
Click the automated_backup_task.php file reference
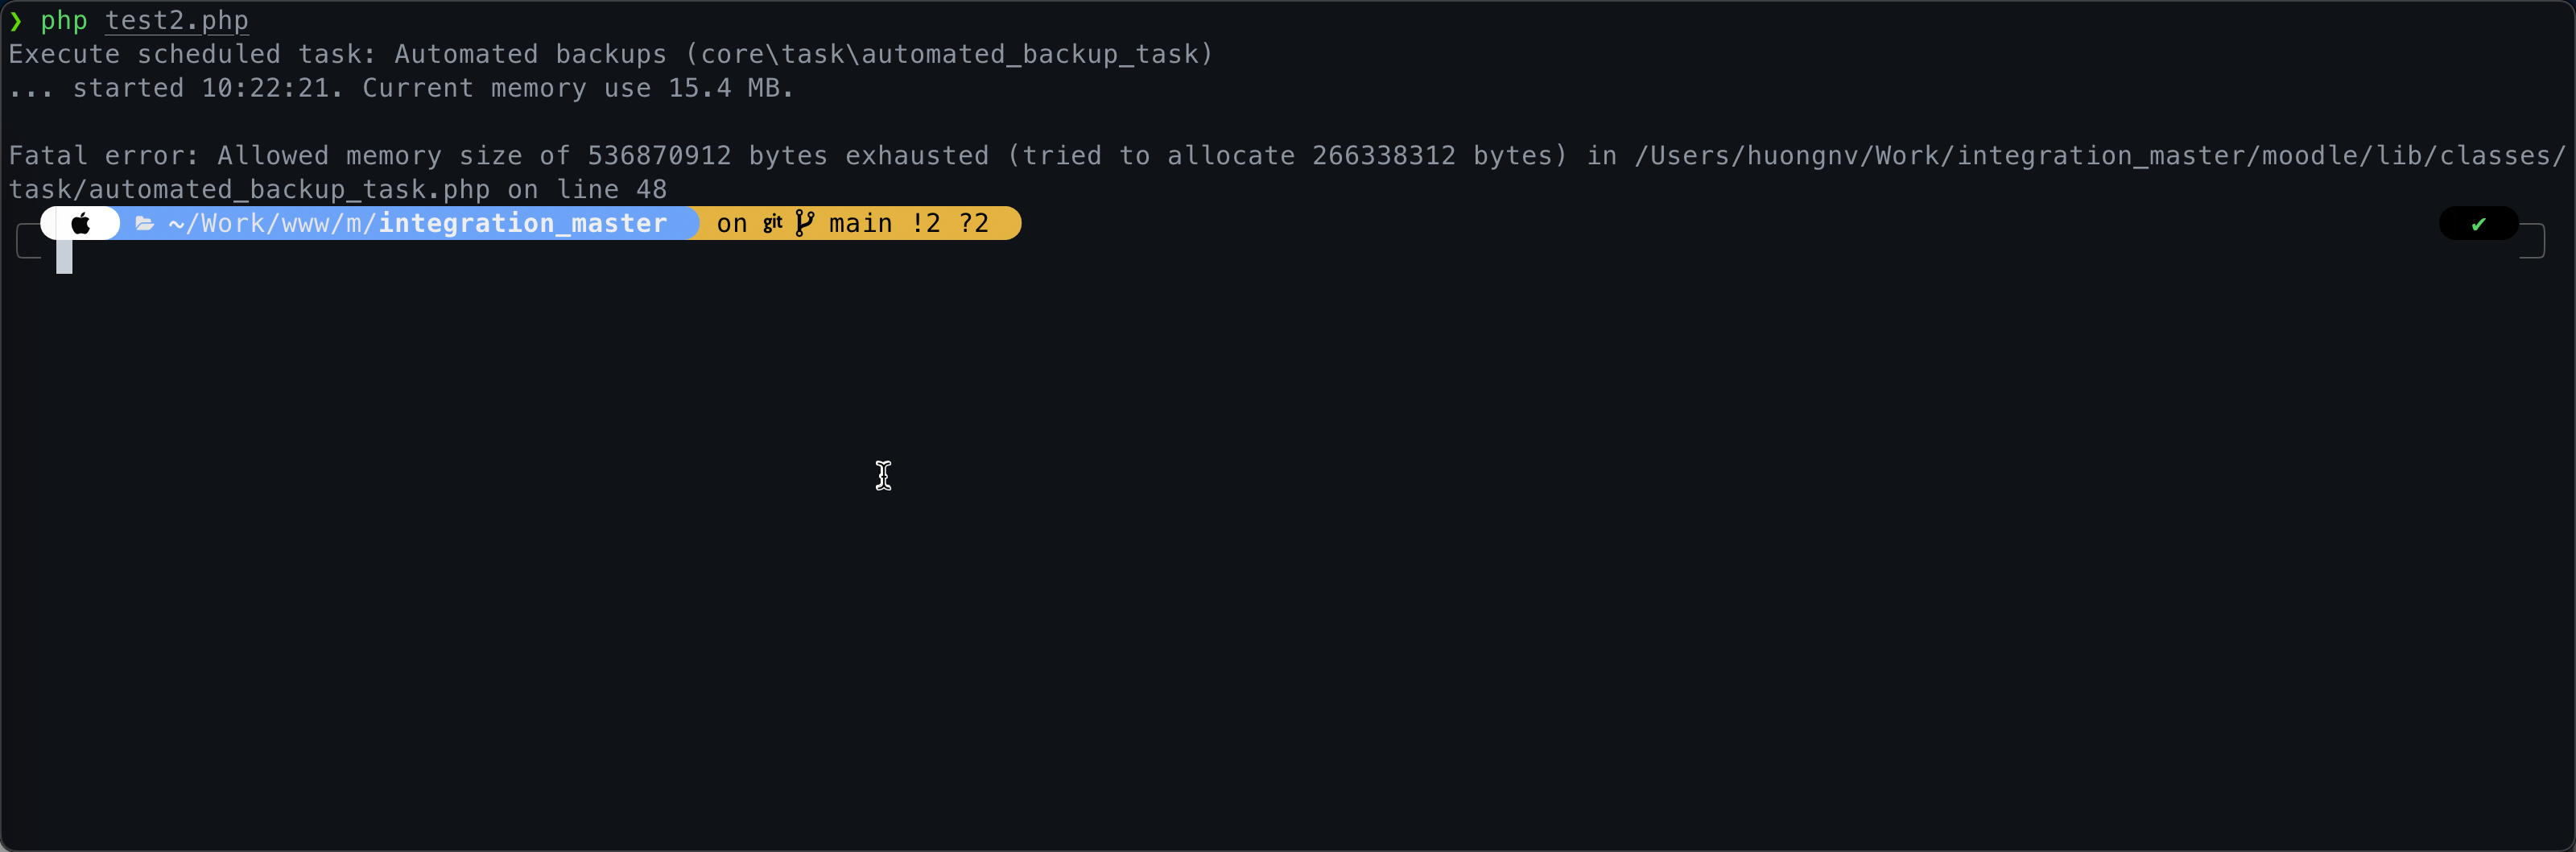(x=290, y=190)
